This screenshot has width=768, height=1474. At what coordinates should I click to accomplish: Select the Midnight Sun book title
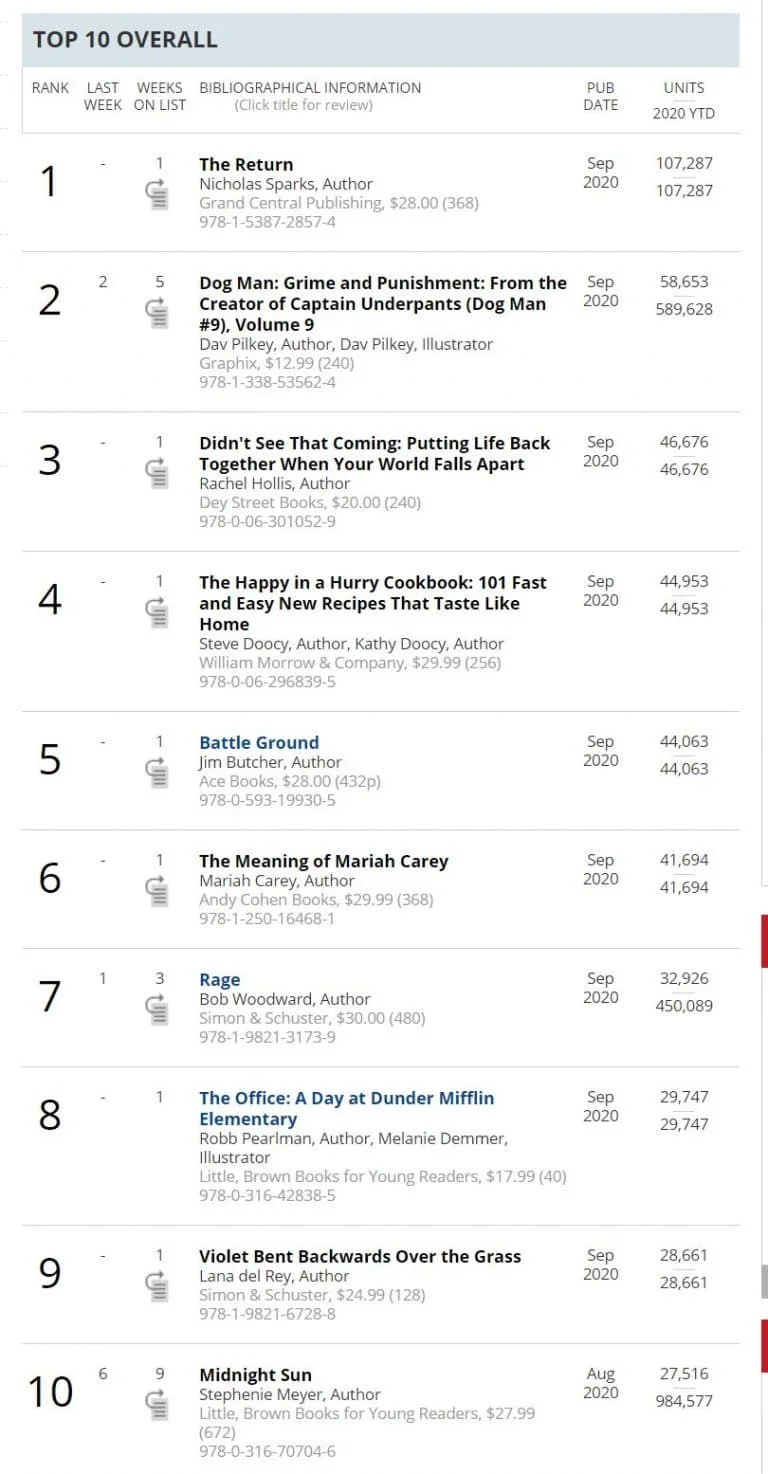point(255,1375)
